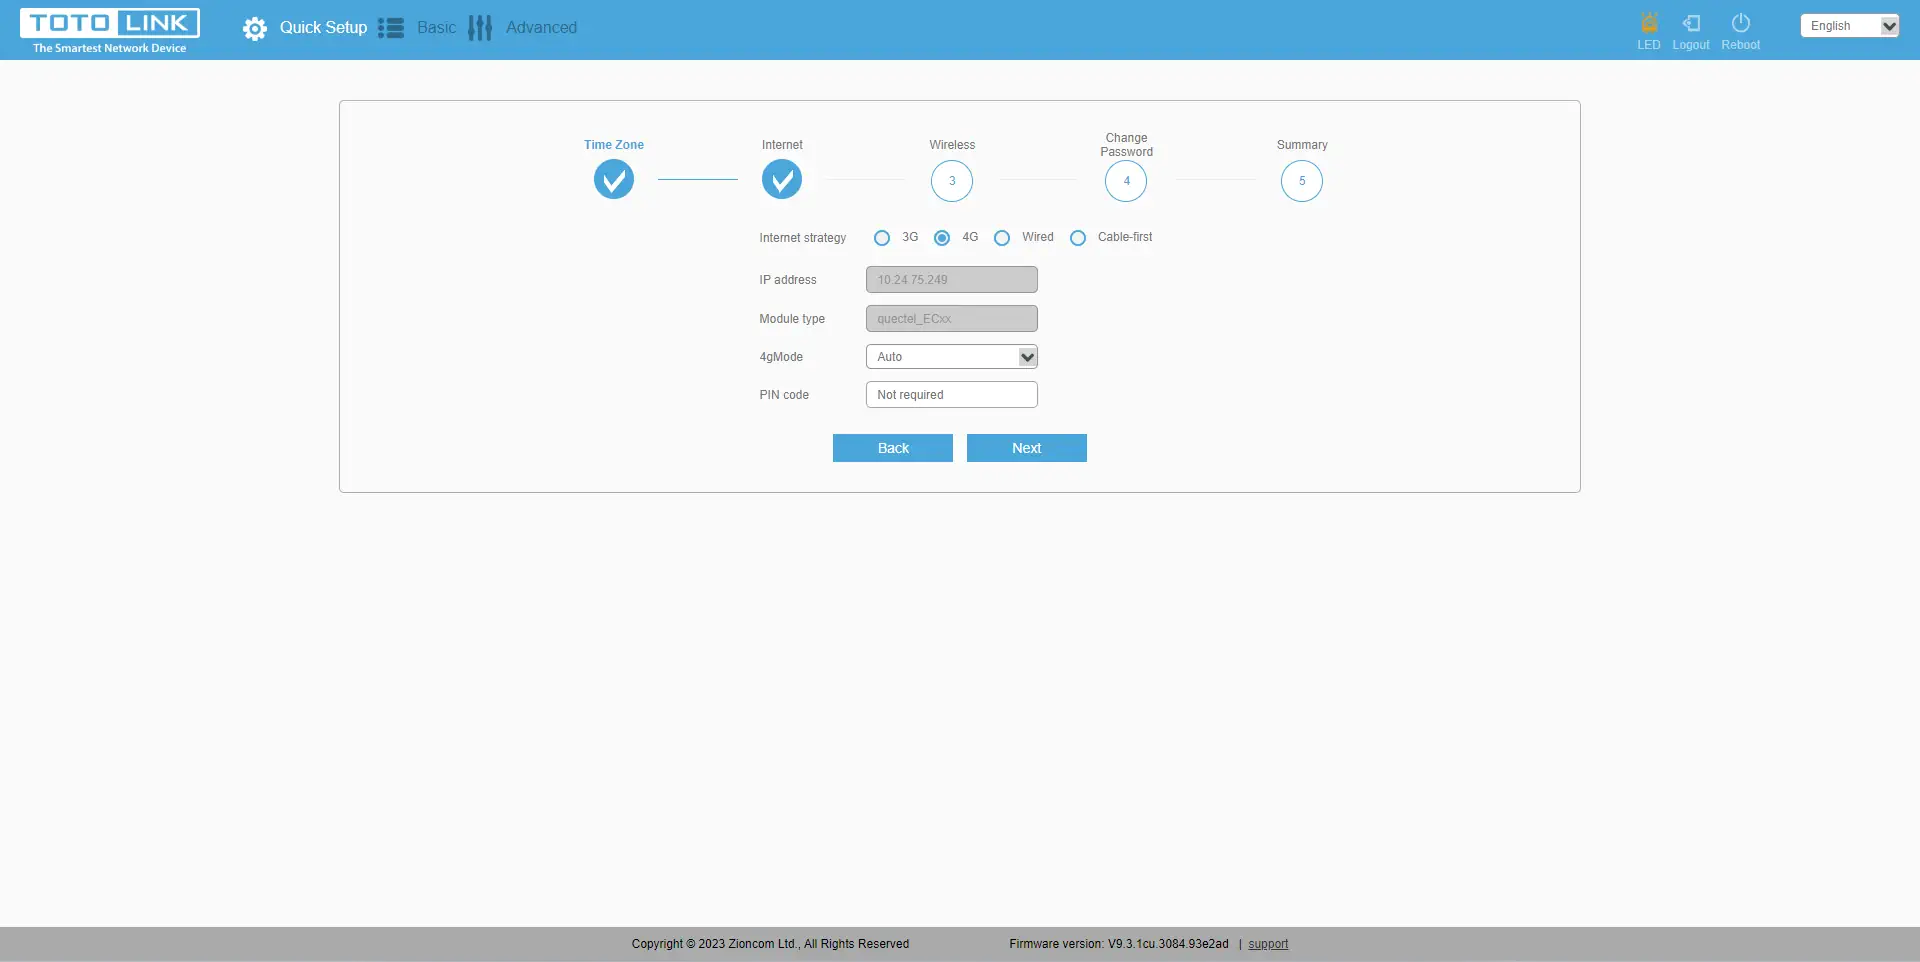This screenshot has width=1920, height=962.
Task: Choose the Cable-first strategy option
Action: pos(1078,238)
